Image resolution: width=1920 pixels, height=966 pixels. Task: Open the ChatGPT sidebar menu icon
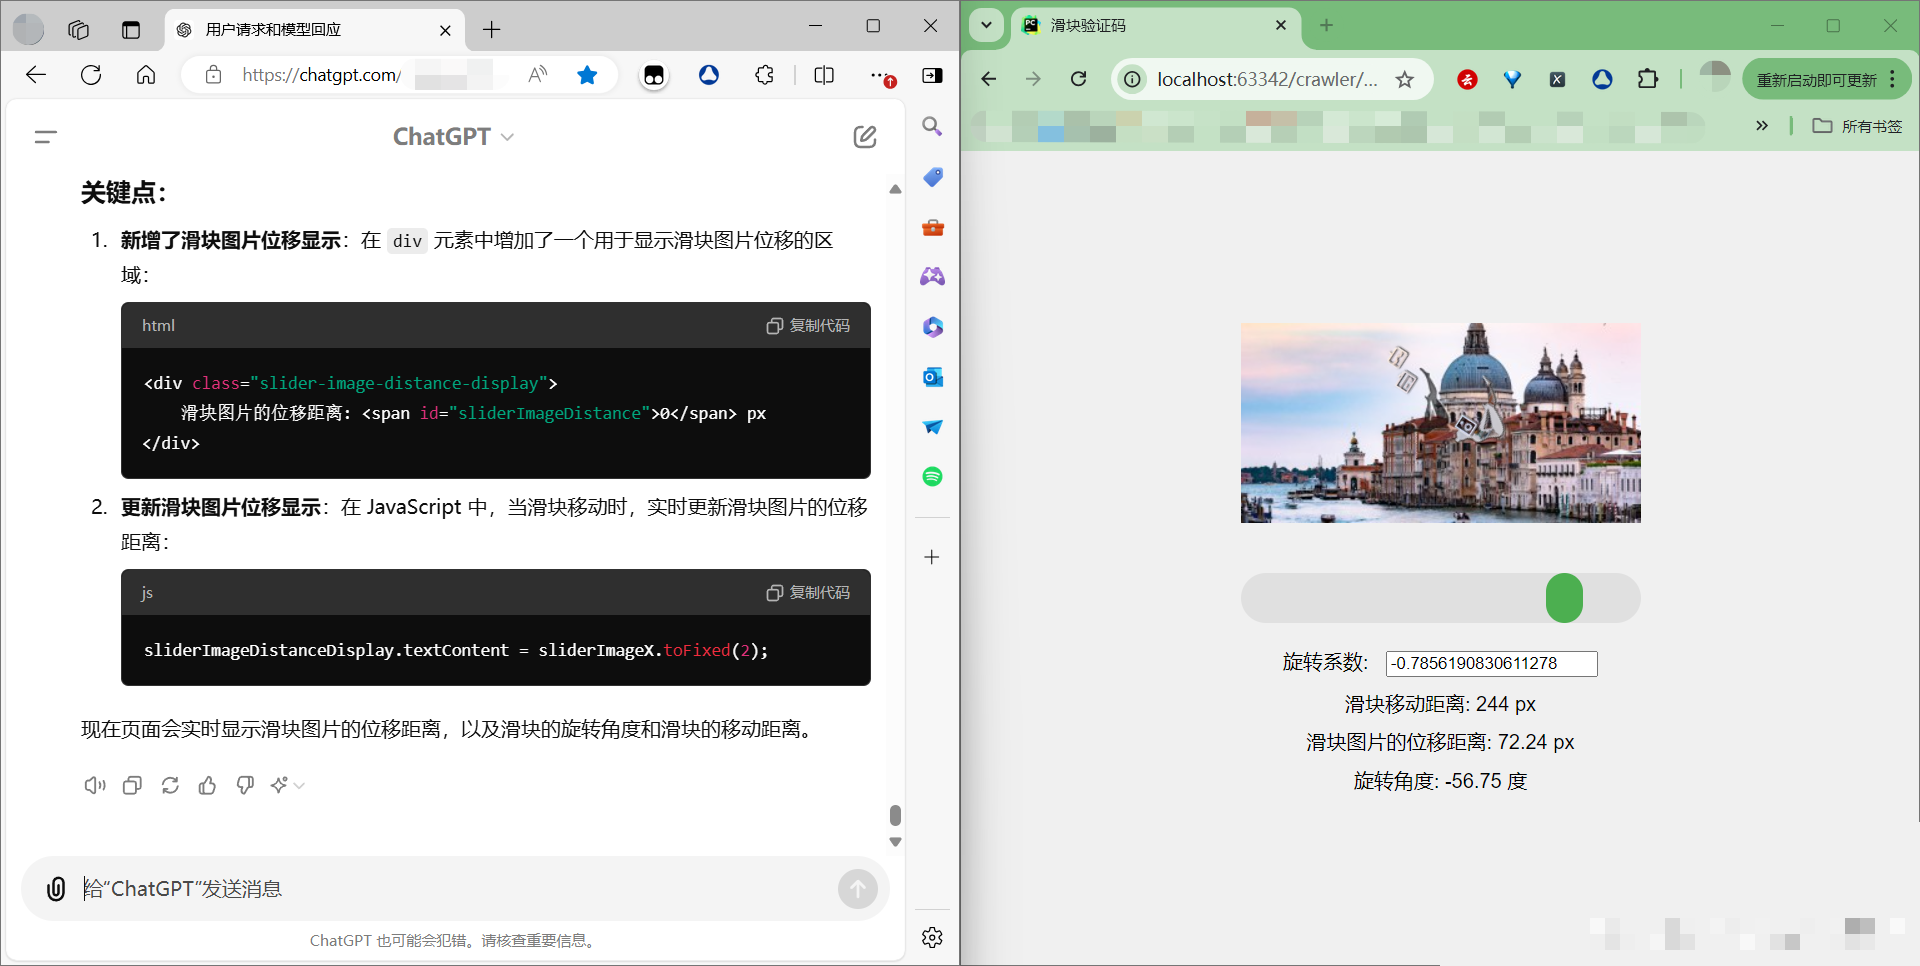(x=46, y=137)
